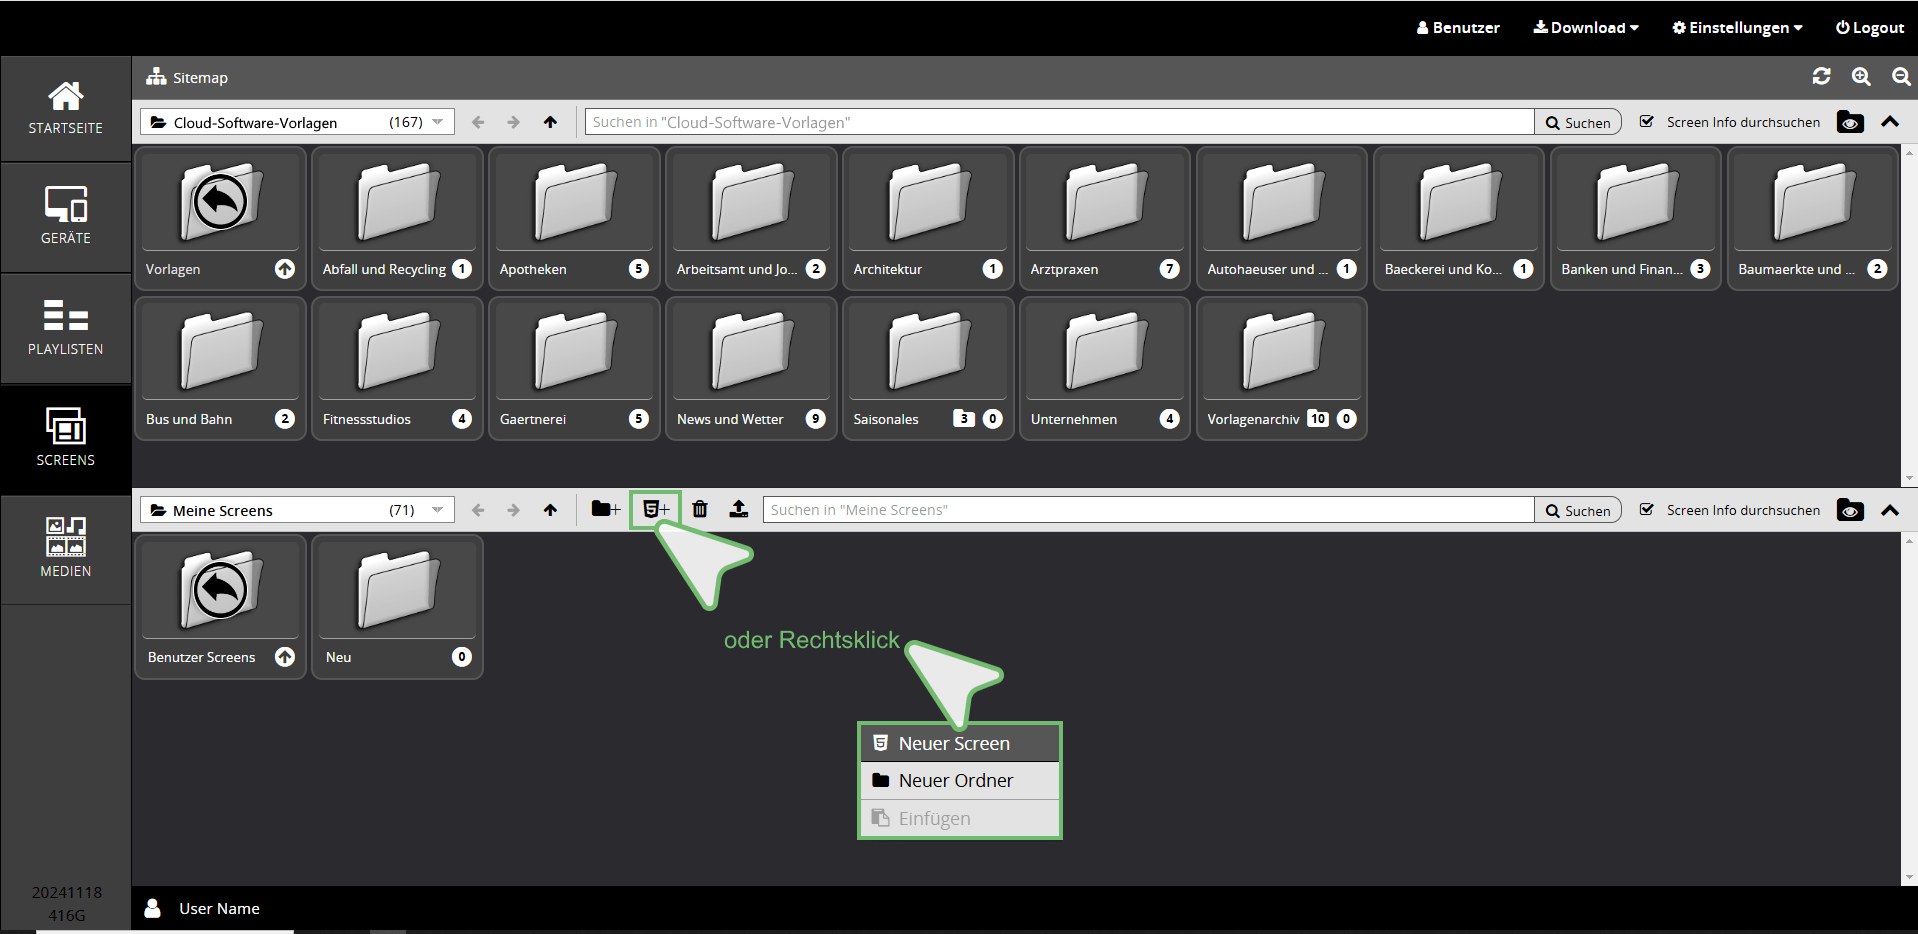The image size is (1918, 934).
Task: Toggle Screen Info durchsuchen checkbox for Meine Screens
Action: click(x=1647, y=510)
